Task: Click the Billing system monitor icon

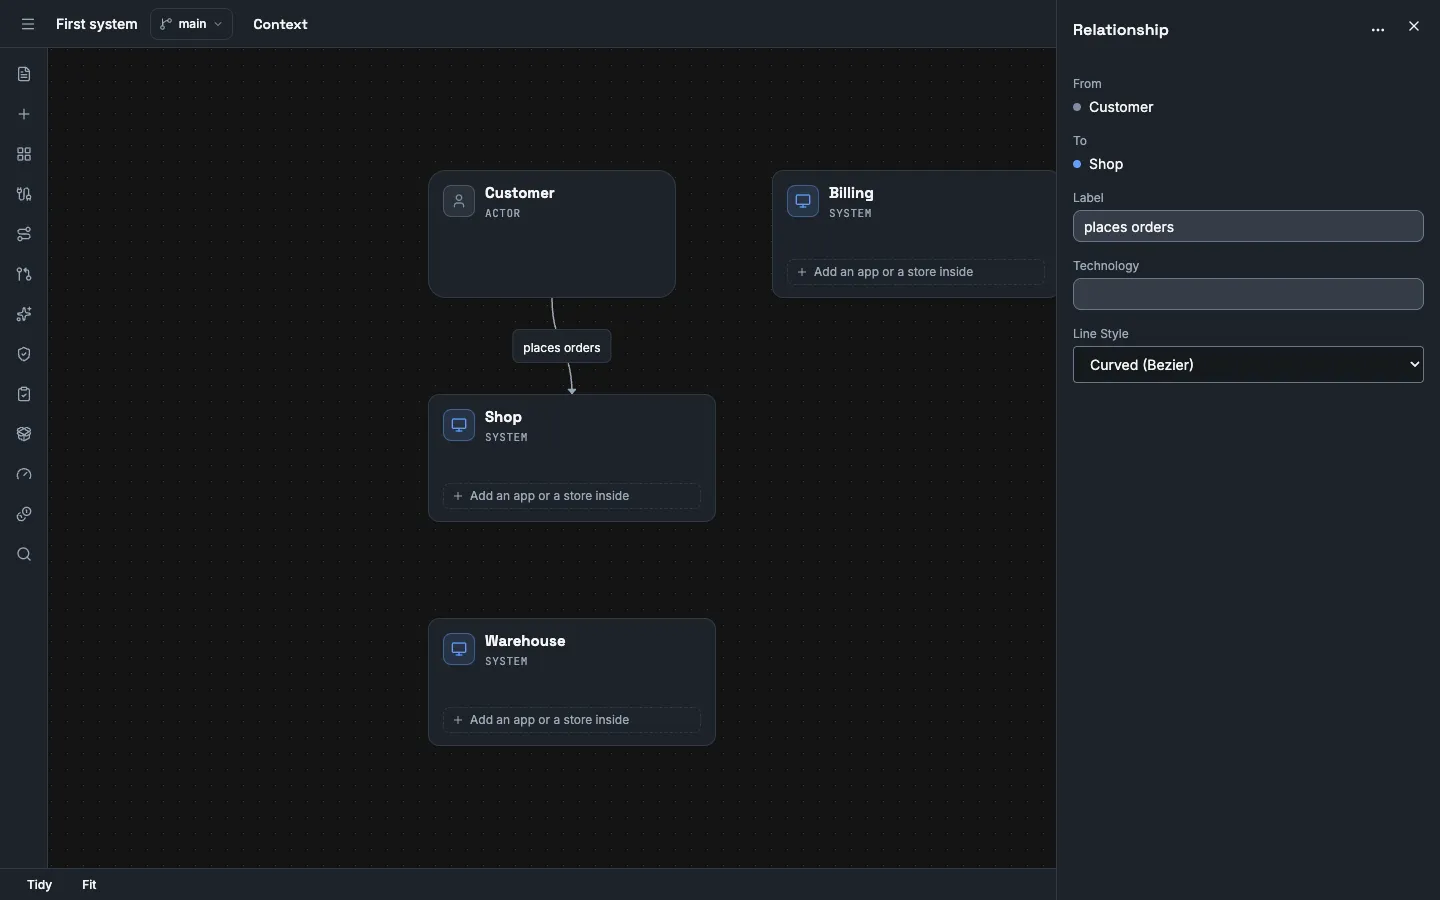Action: tap(803, 201)
